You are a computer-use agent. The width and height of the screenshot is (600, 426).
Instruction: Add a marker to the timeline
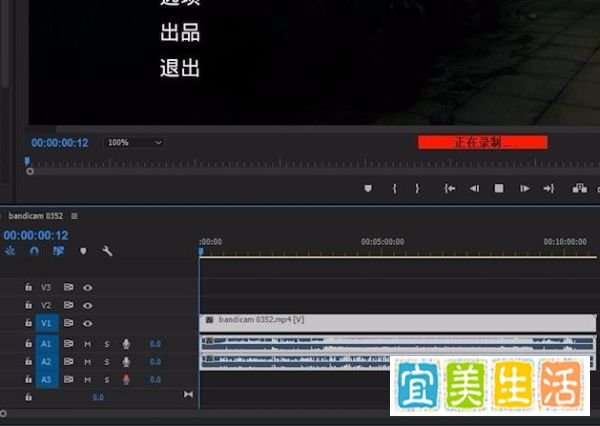click(83, 251)
